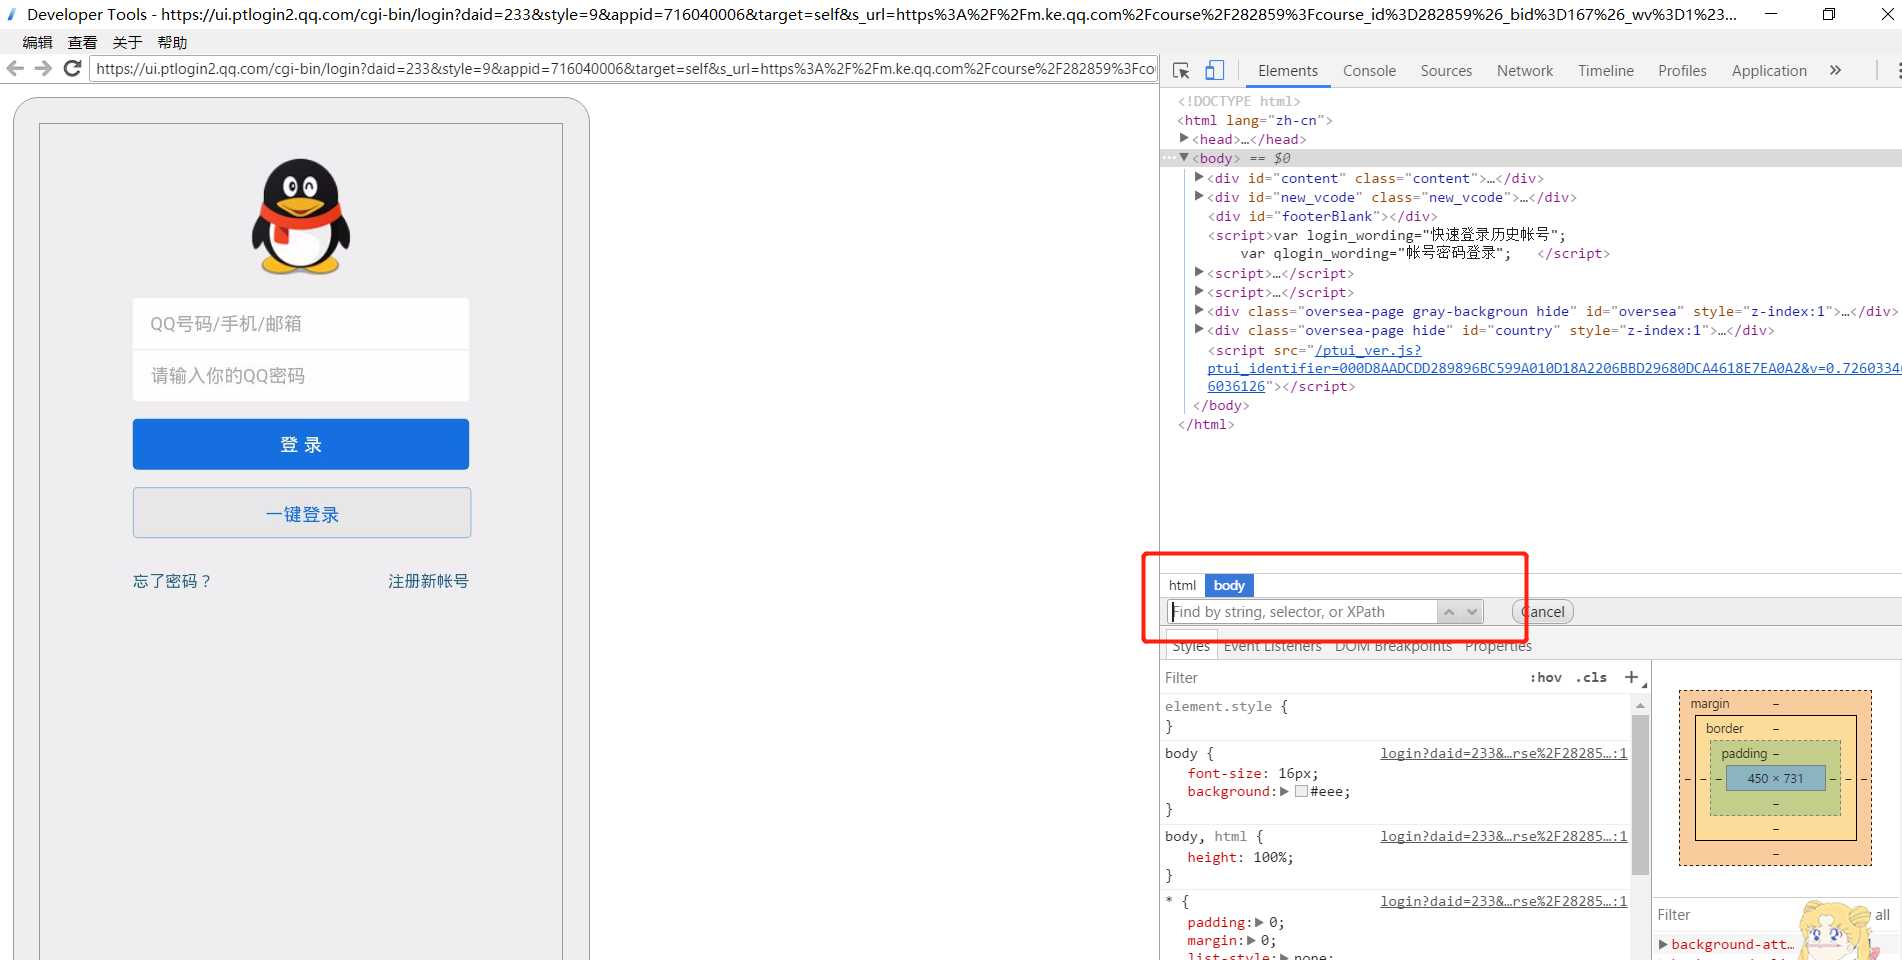Toggle .cls class editor

(x=1591, y=677)
